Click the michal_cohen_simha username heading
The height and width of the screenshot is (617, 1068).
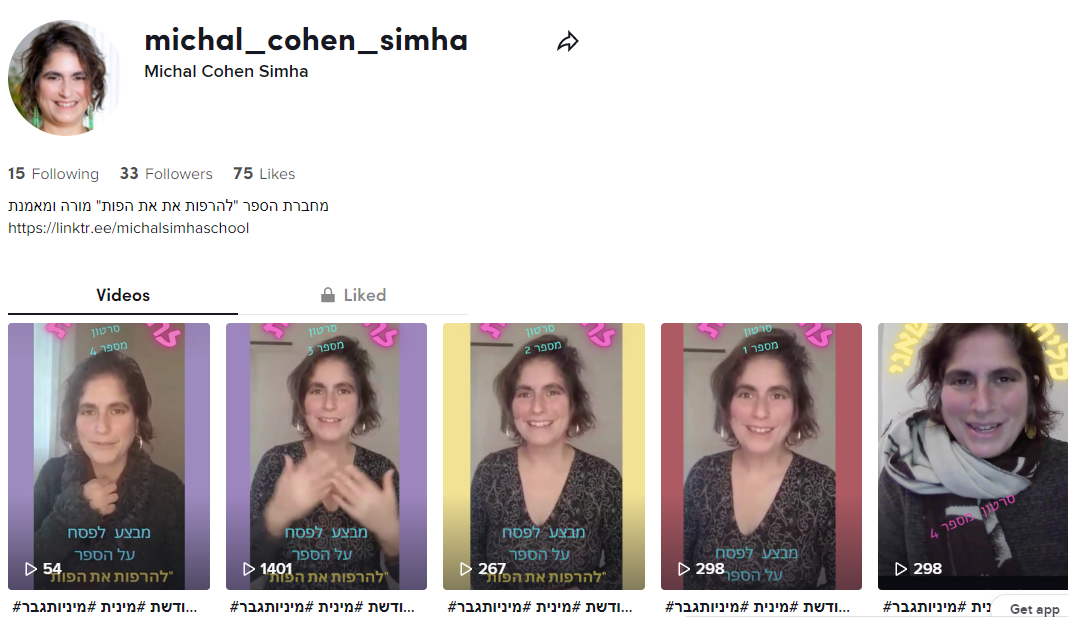(306, 40)
